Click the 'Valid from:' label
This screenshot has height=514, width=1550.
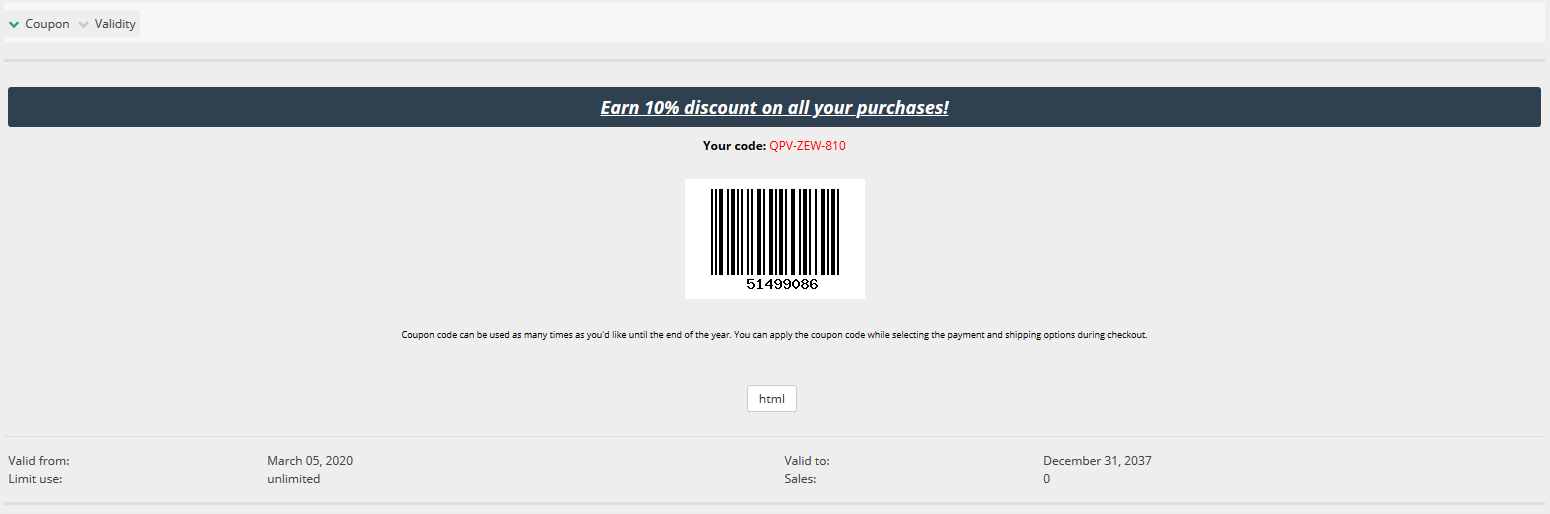[38, 461]
